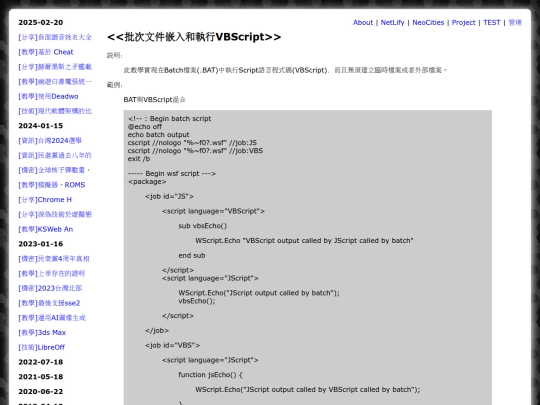Screen dimensions: 540x405
Task: Open the [教學]基於 Cheat article
Action: [46, 52]
